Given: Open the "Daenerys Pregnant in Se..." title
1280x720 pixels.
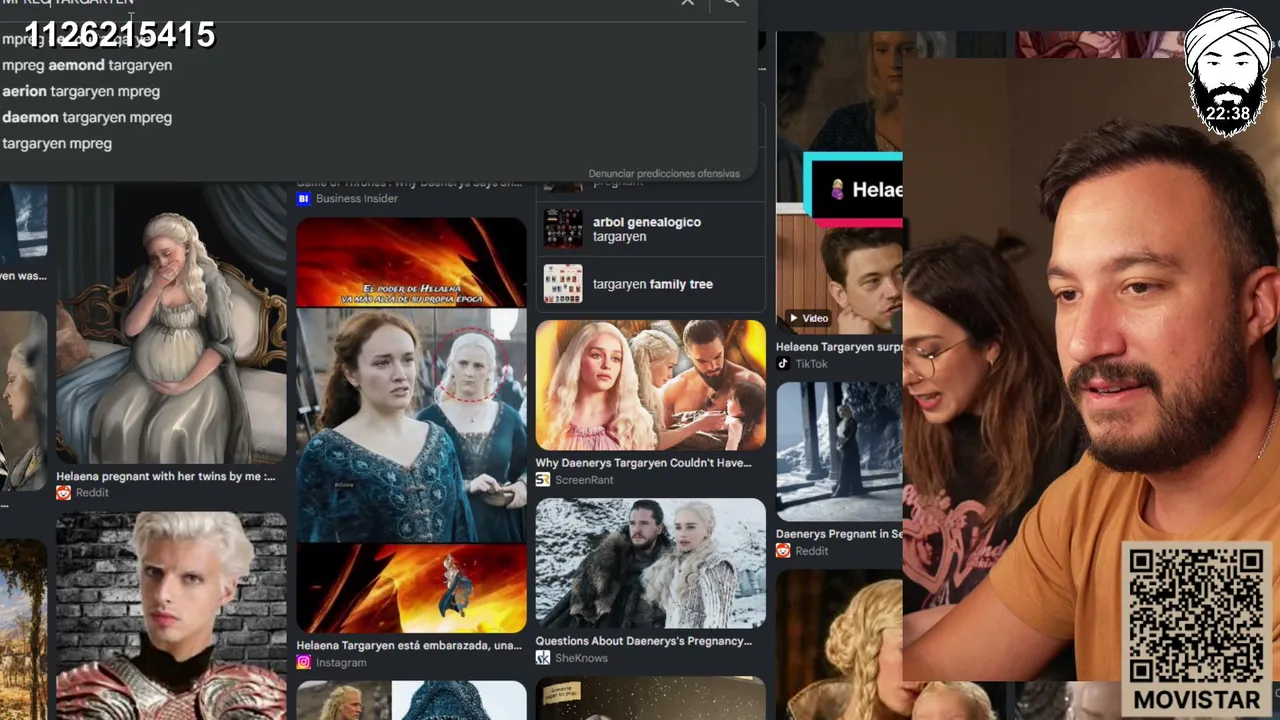Looking at the screenshot, I should (839, 534).
